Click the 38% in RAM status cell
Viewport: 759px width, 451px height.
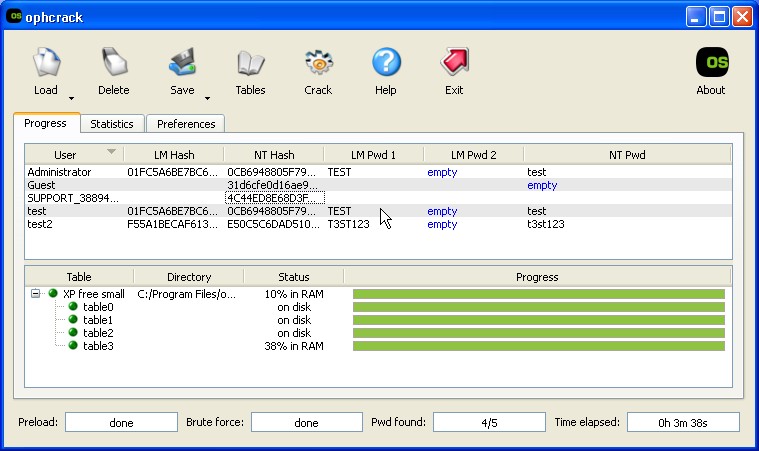[x=294, y=346]
